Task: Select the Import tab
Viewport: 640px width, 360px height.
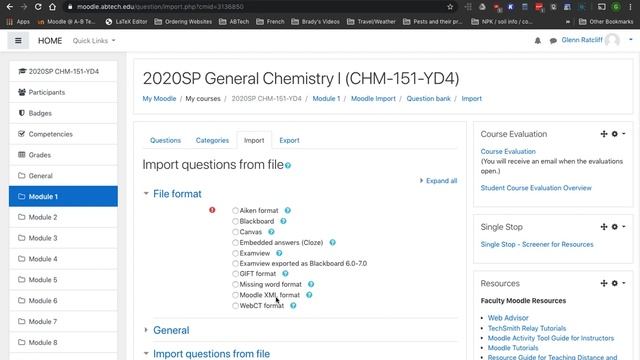Action: coord(254,140)
